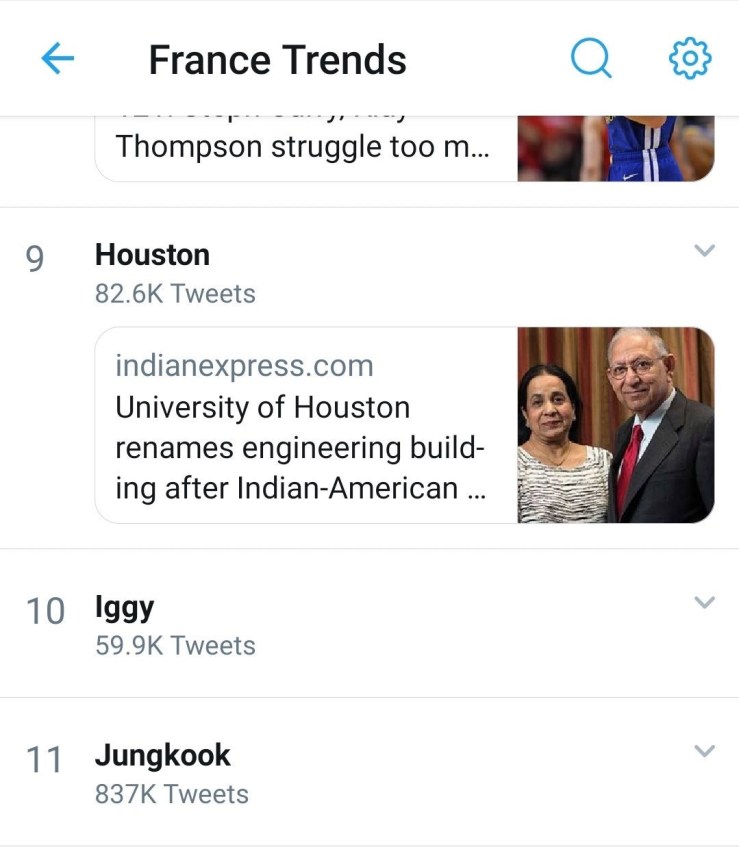Screen dimensions: 739x847
Task: Open trends settings gear icon
Action: (689, 60)
